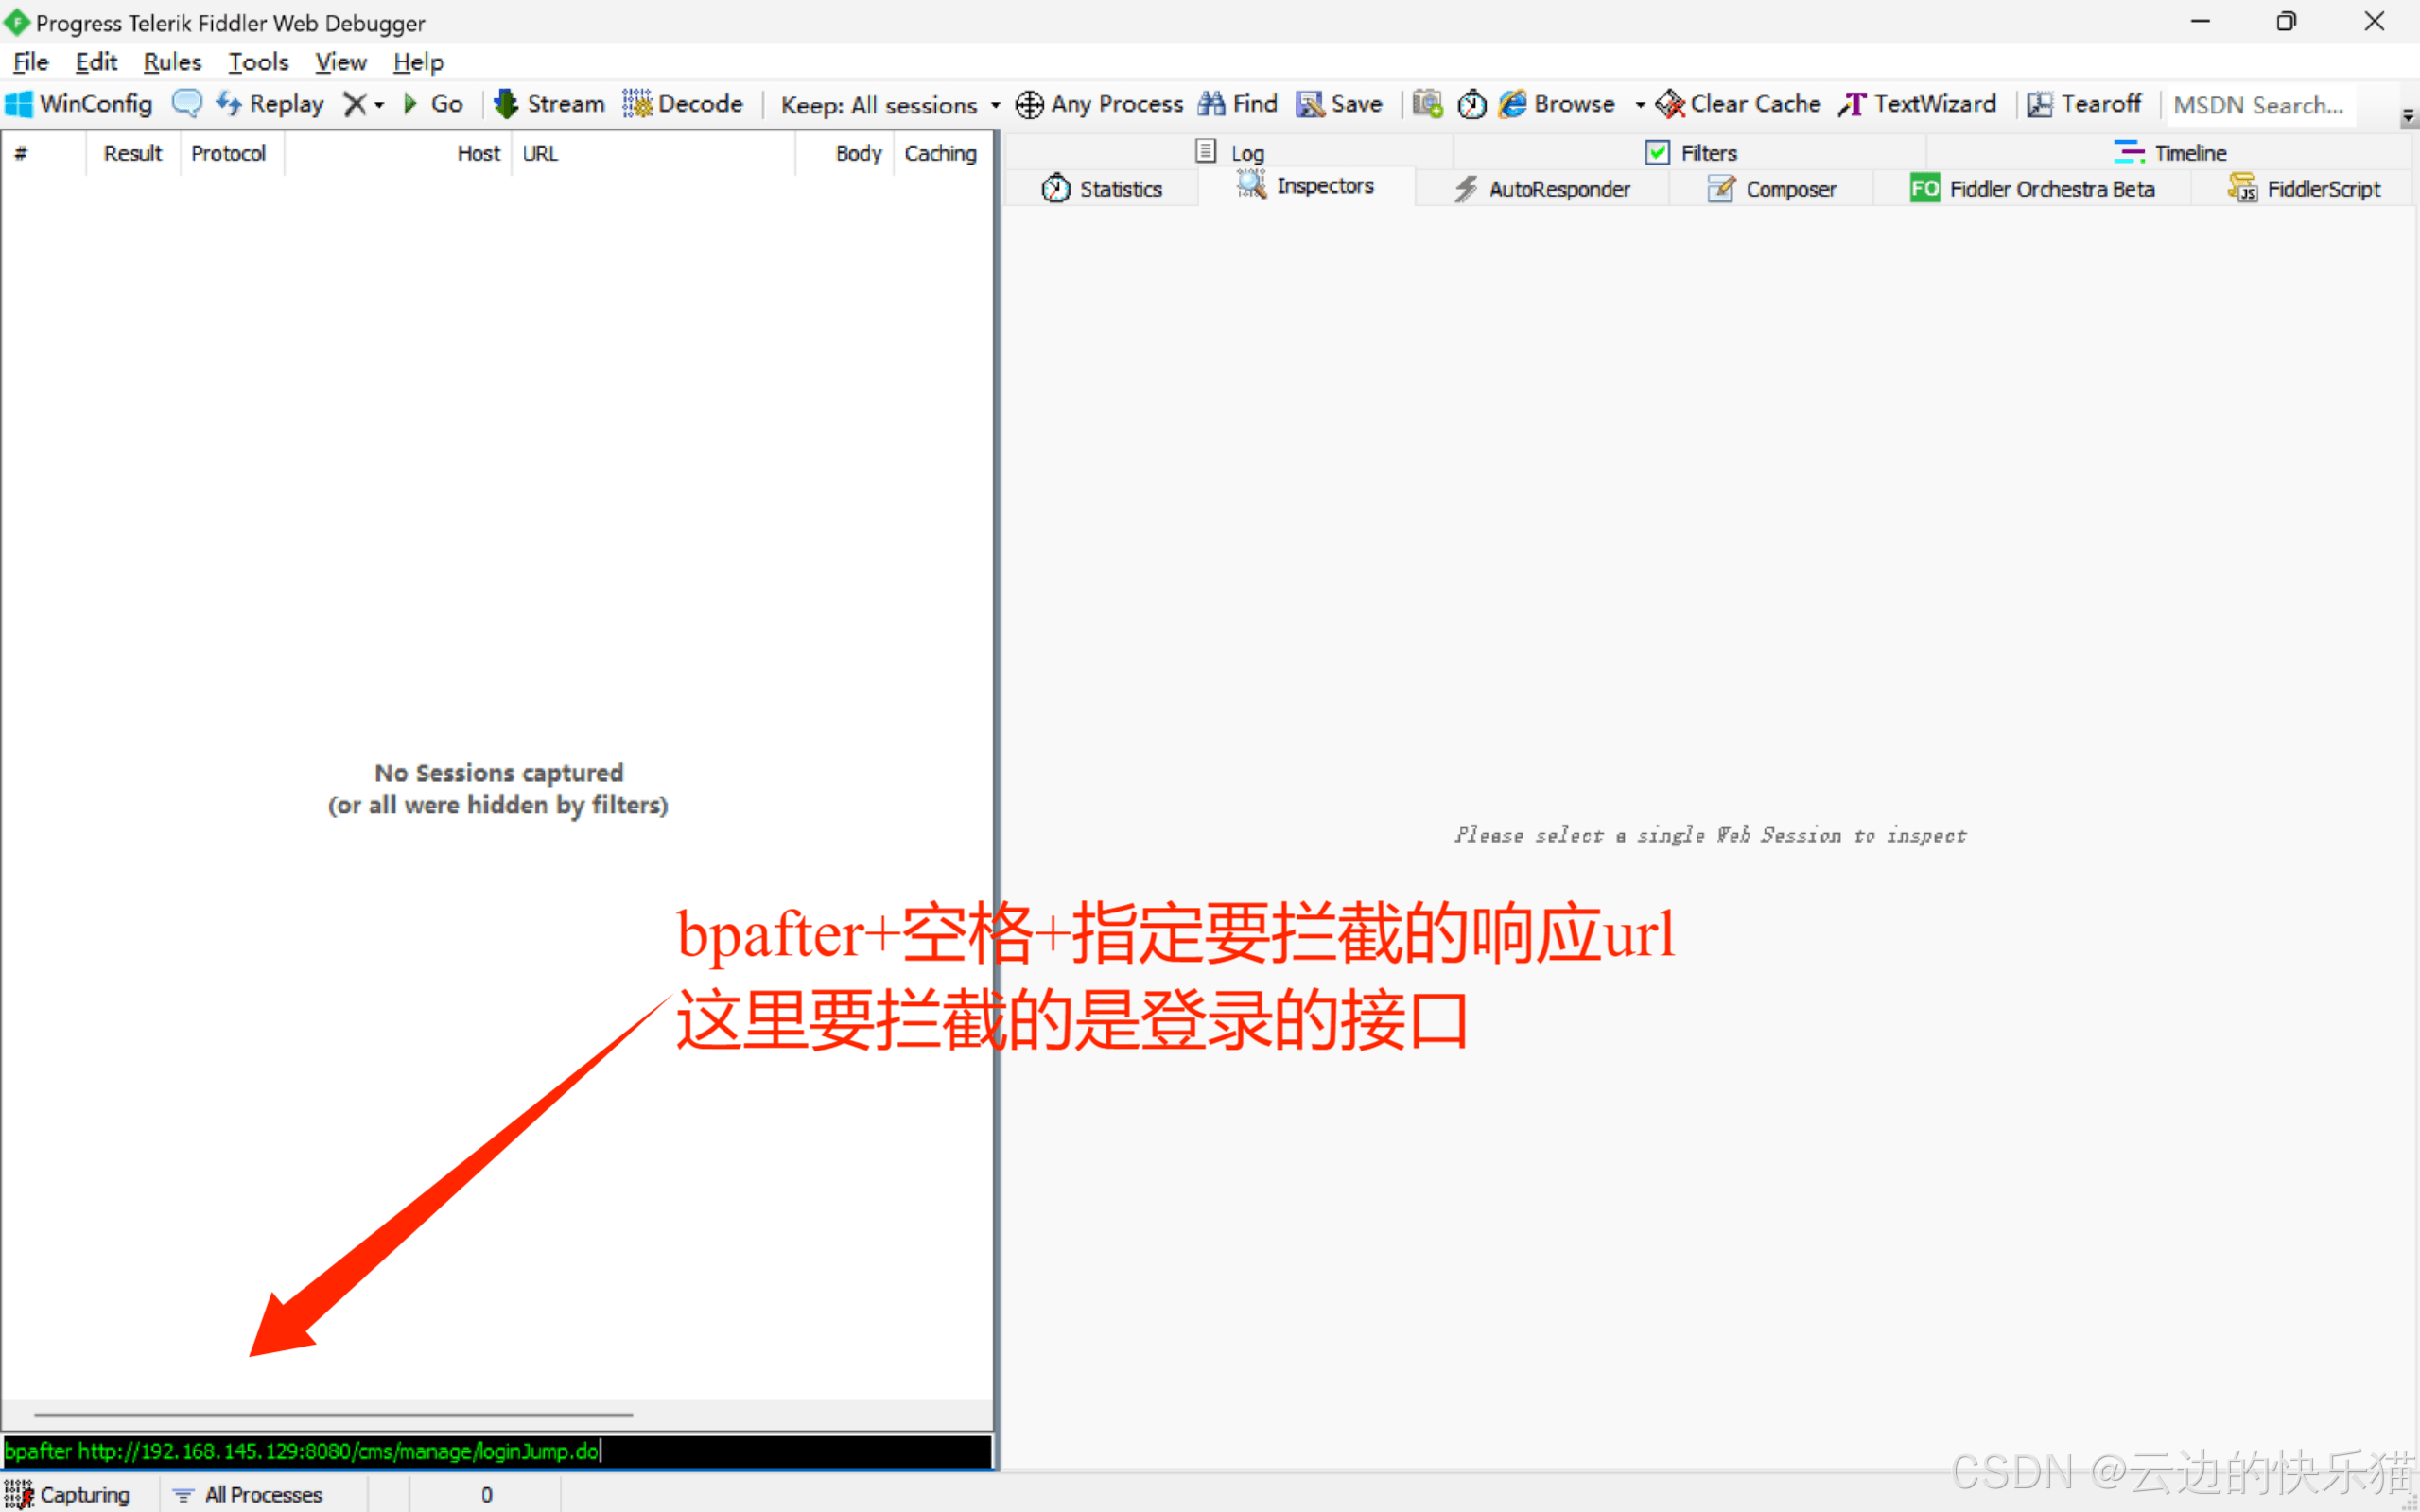The width and height of the screenshot is (2420, 1512).
Task: Click the timer stopwatch icon
Action: click(1471, 104)
